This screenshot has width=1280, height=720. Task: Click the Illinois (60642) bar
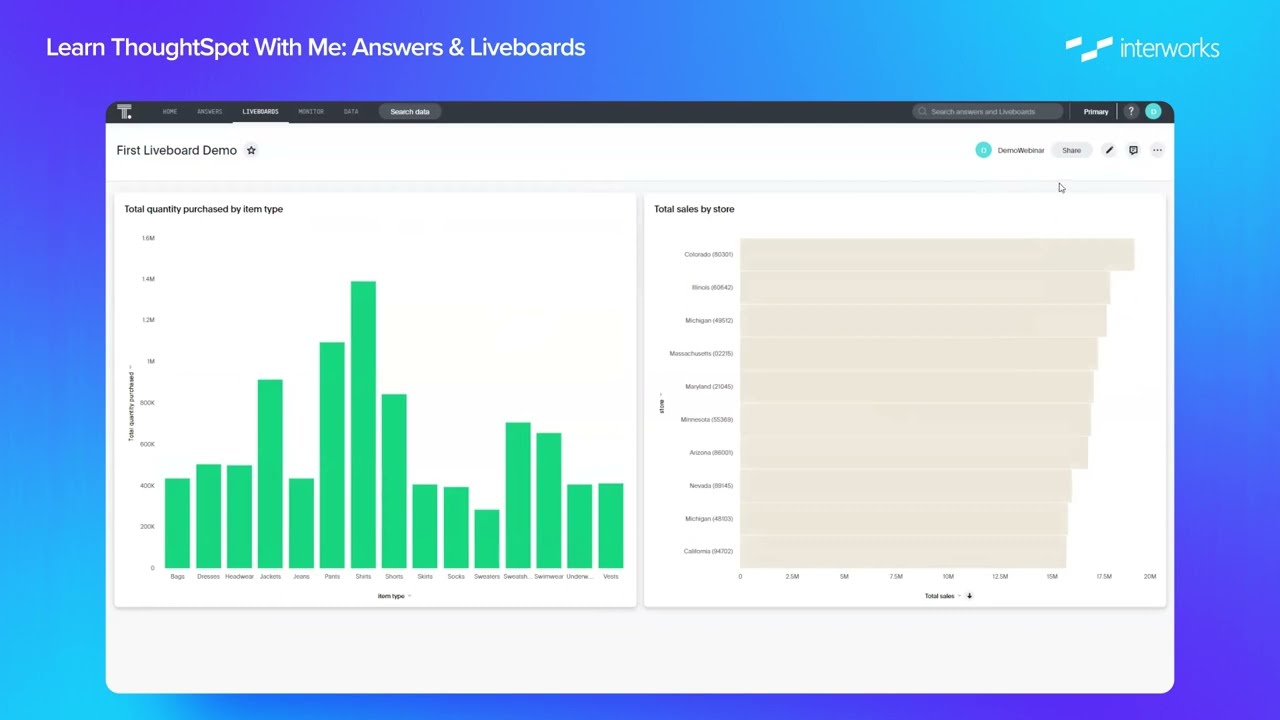point(925,287)
